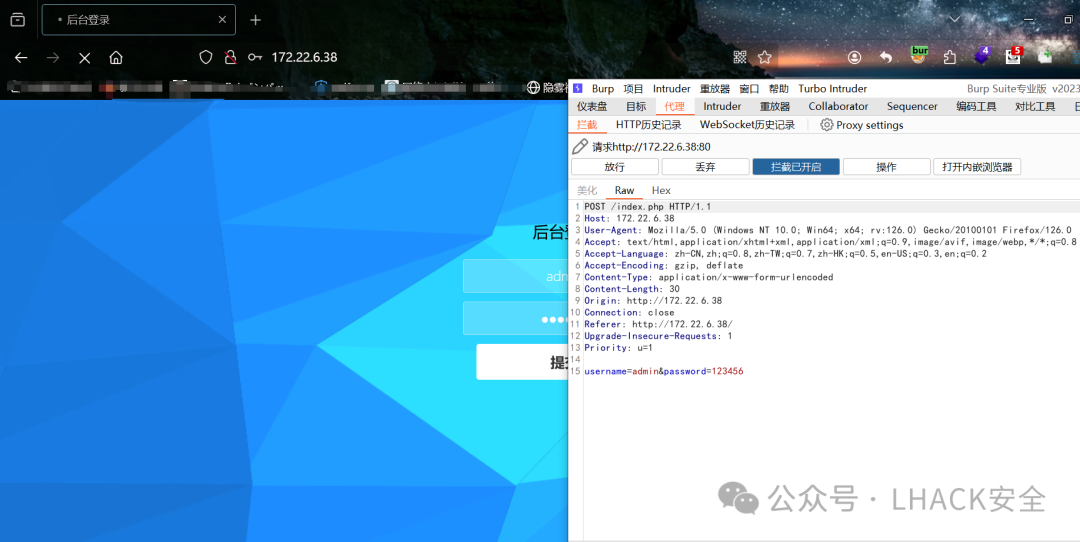The image size is (1080, 542).
Task: Open the QR code icon in address bar
Action: (740, 57)
